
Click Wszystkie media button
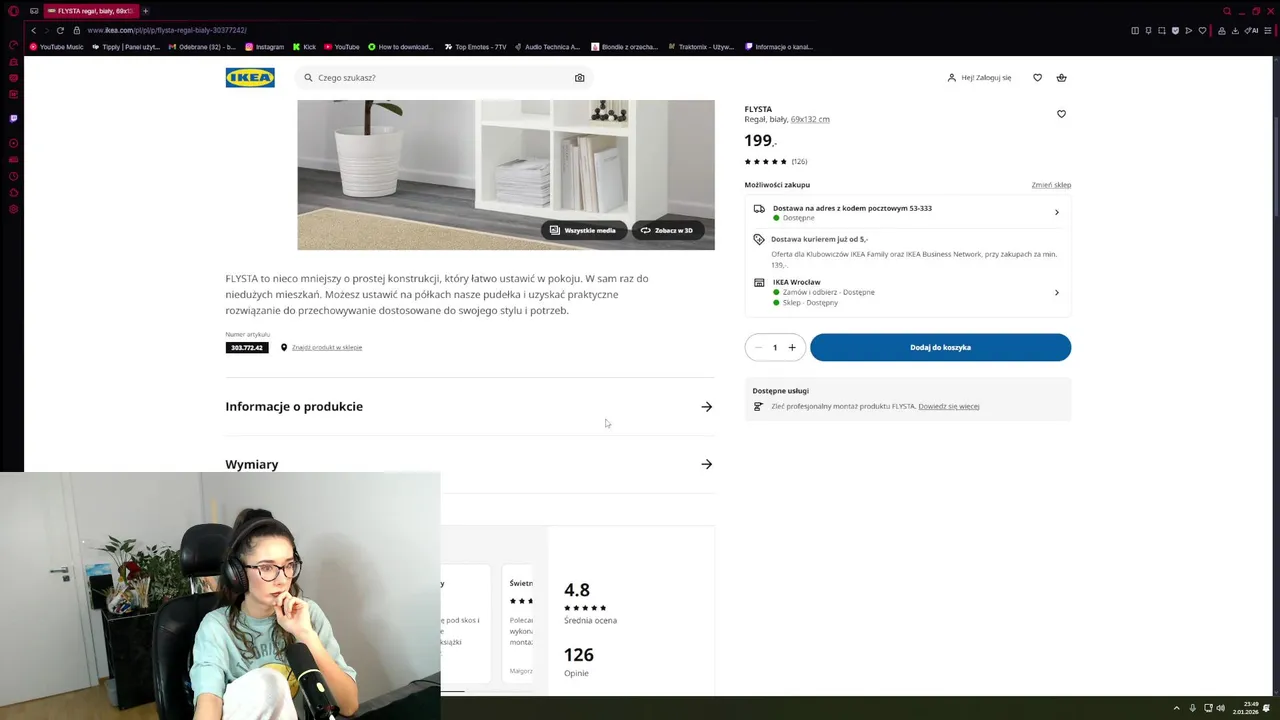583,230
